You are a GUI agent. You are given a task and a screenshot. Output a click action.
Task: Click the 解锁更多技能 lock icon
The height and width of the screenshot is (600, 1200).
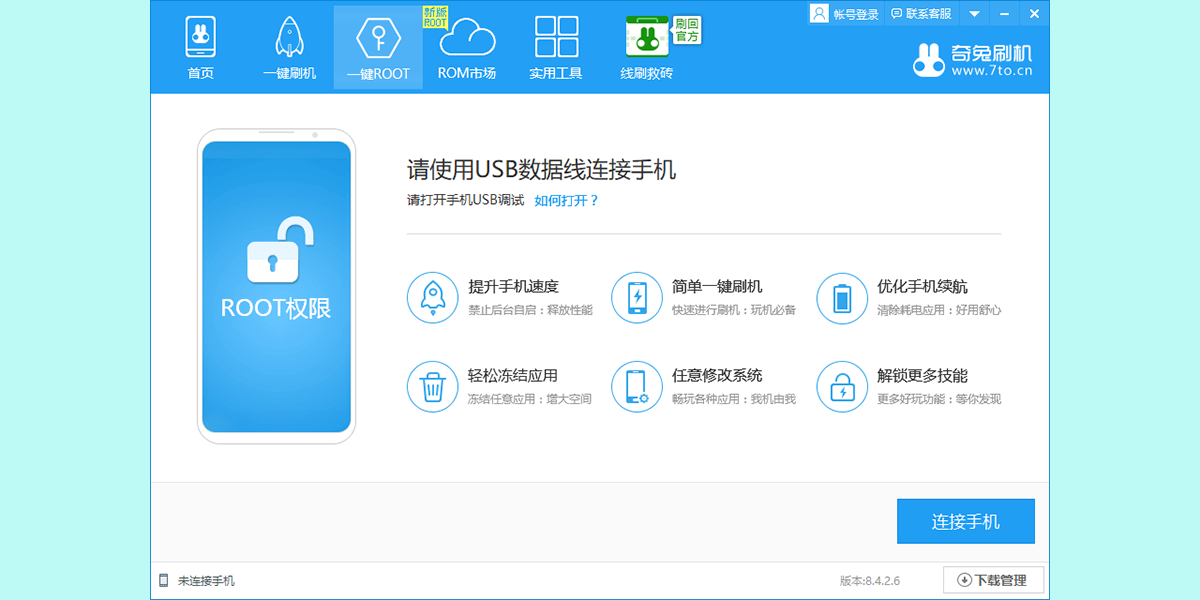click(x=841, y=387)
